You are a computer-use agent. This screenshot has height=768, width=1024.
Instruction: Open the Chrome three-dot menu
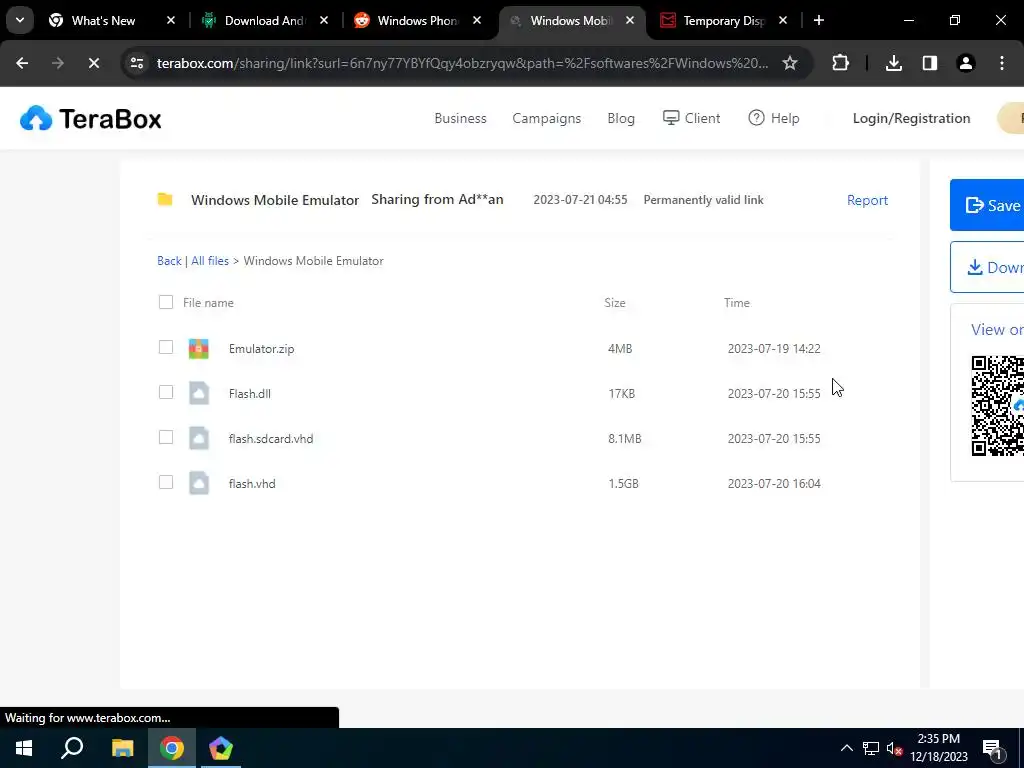1002,63
